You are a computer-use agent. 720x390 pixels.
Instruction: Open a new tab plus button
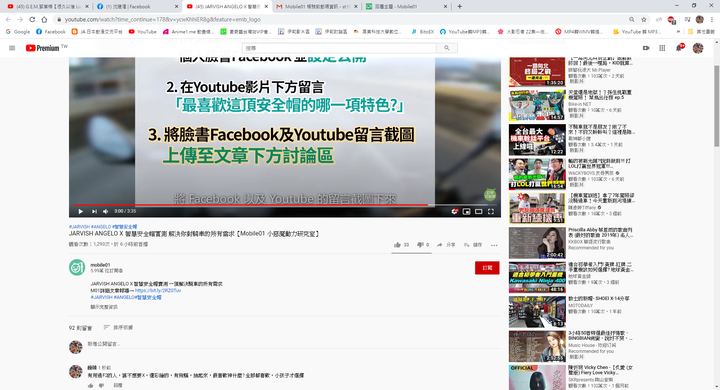pyautogui.click(x=460, y=6)
